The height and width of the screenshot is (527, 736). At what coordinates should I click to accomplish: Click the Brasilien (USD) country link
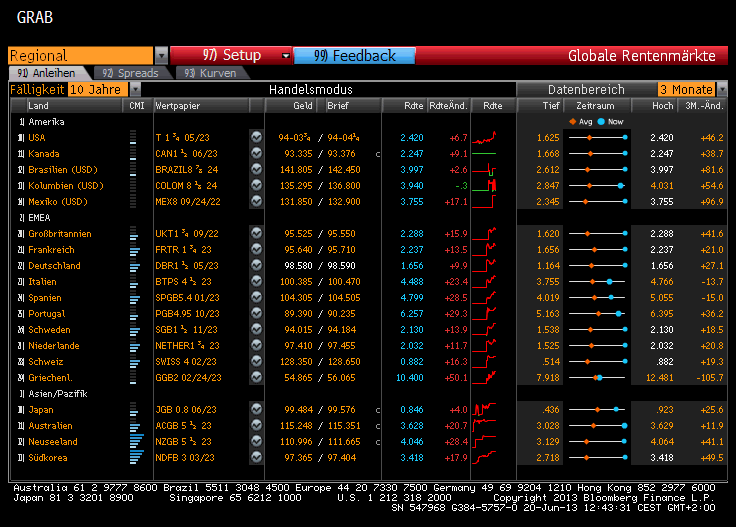coord(63,169)
